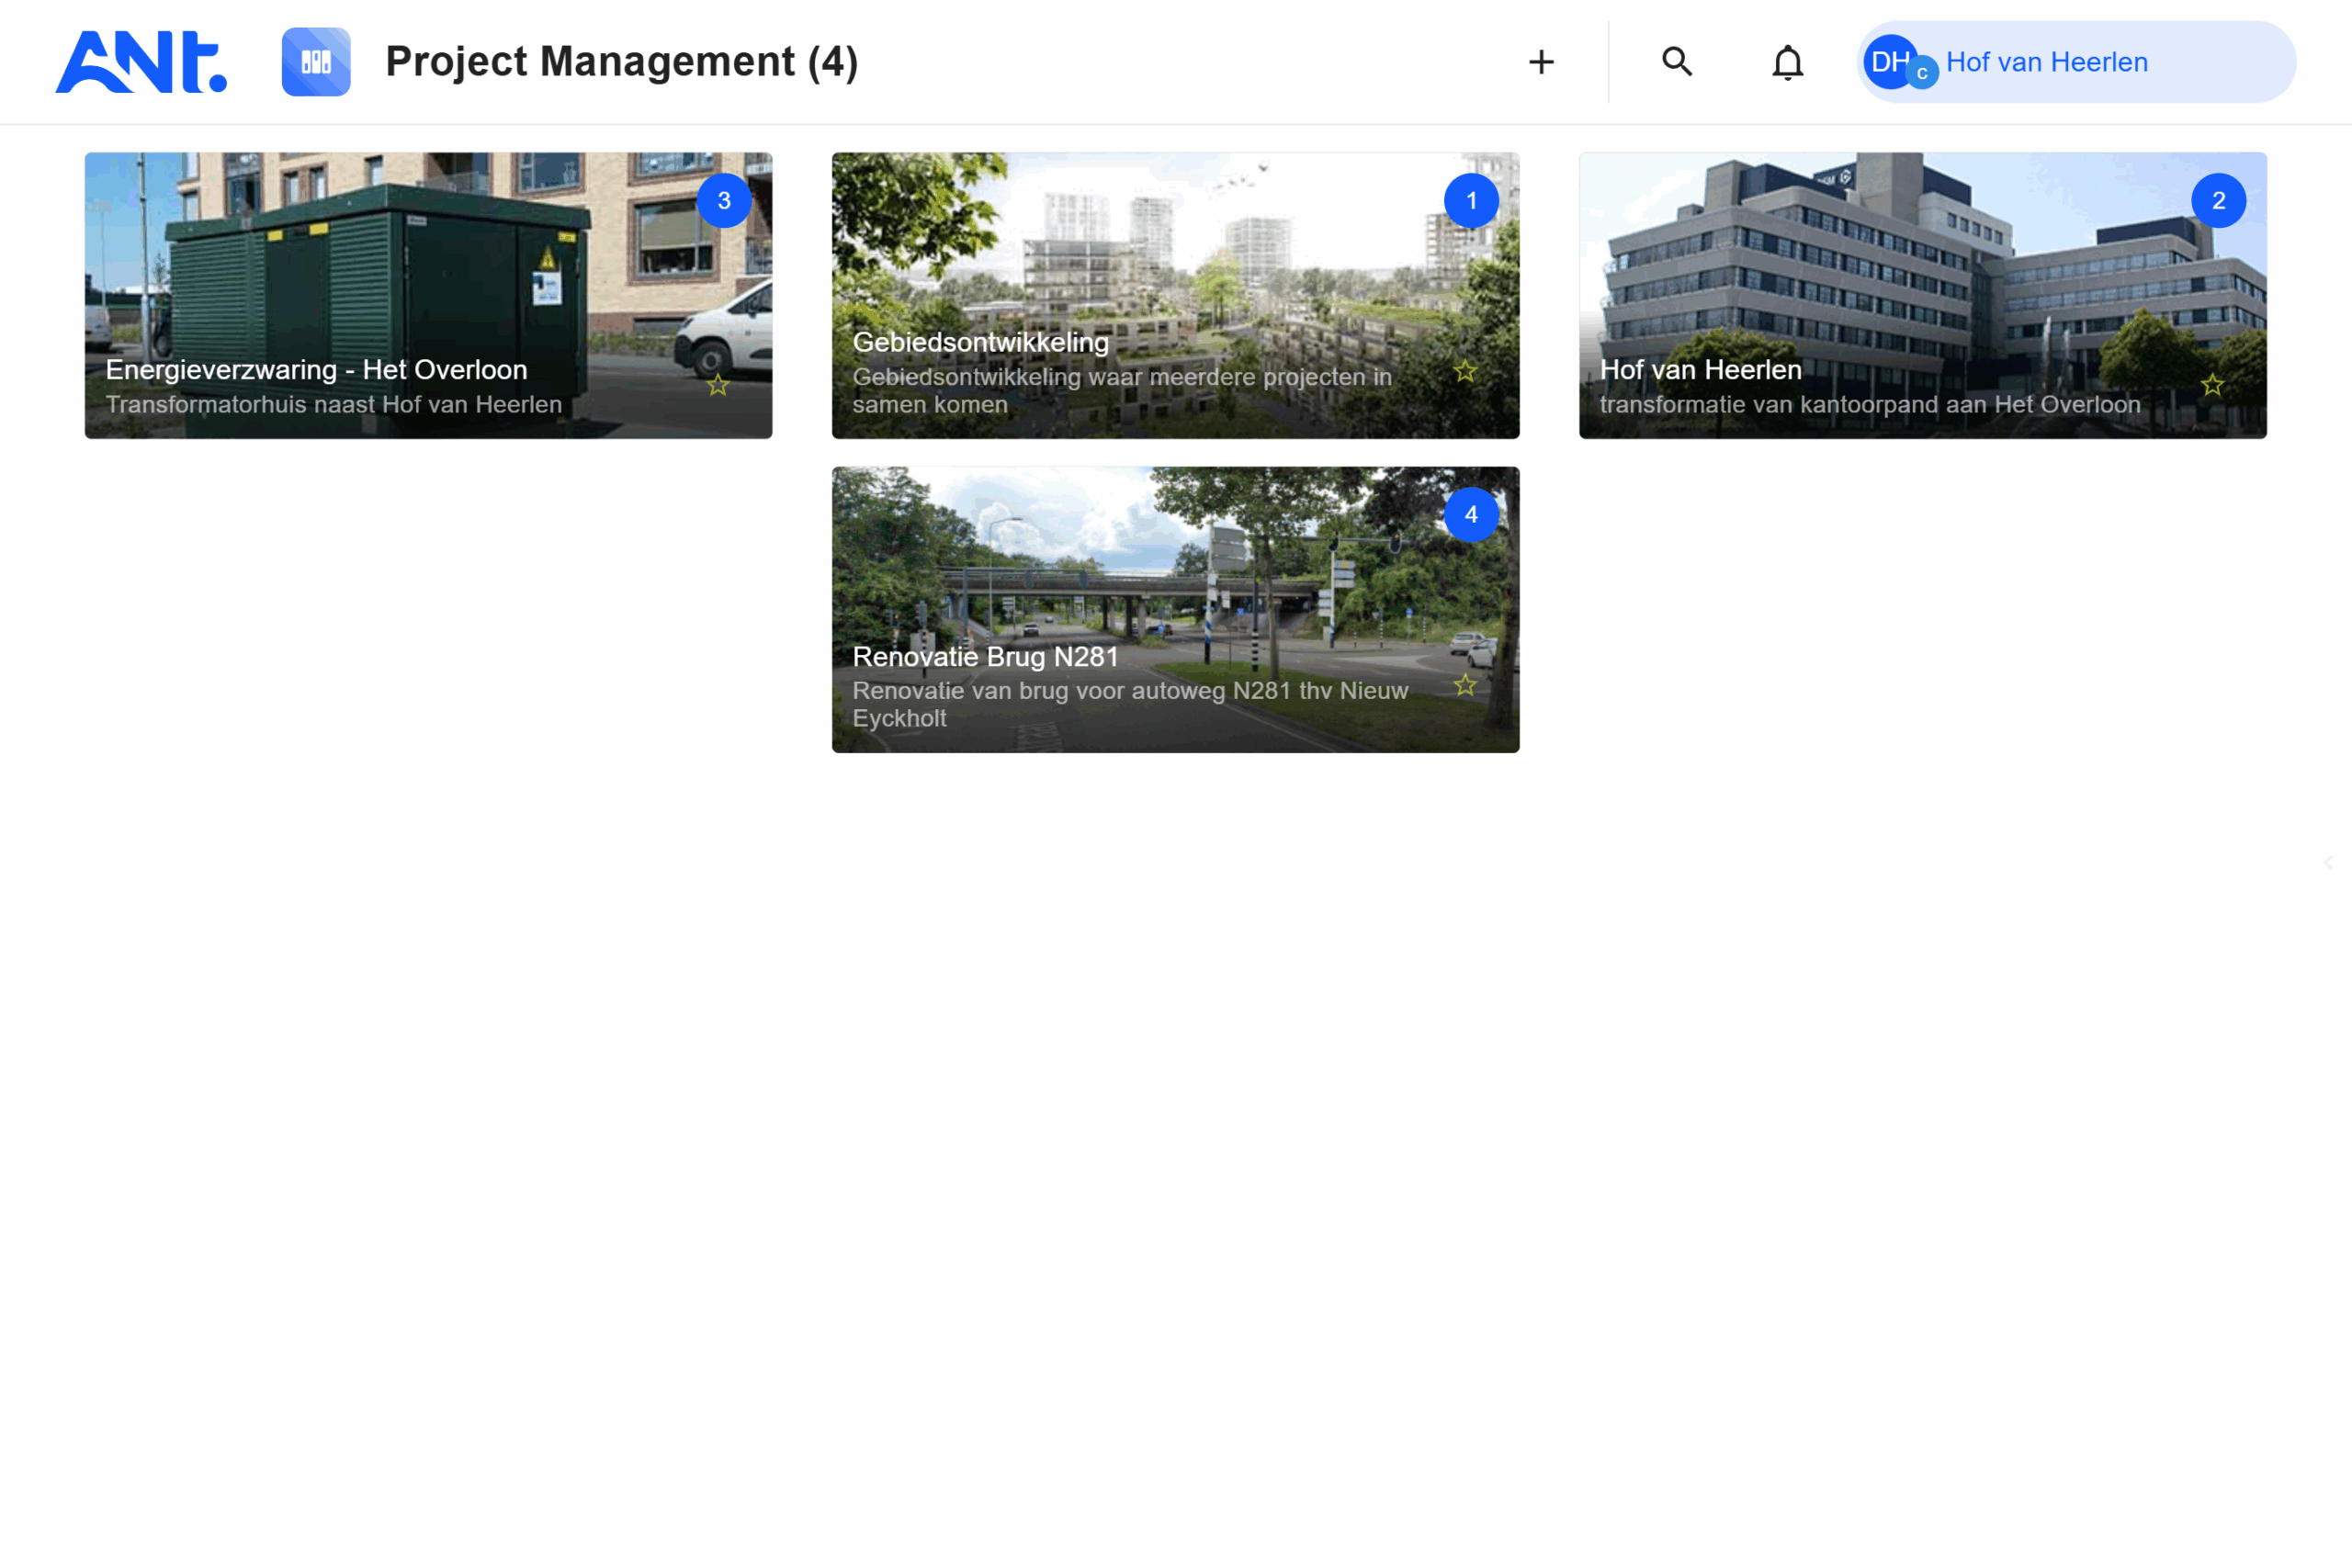Click 'Renovatie van brug voor autoweg N281' description
The image size is (2352, 1568).
pyautogui.click(x=1130, y=704)
